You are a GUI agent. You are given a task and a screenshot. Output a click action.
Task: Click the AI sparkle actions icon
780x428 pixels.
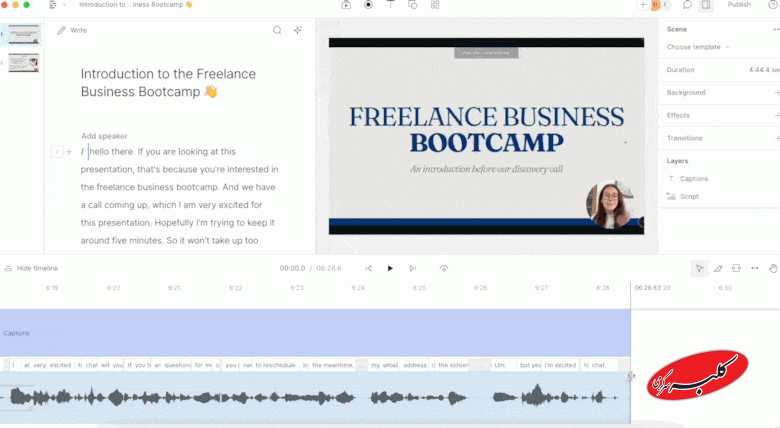(297, 30)
